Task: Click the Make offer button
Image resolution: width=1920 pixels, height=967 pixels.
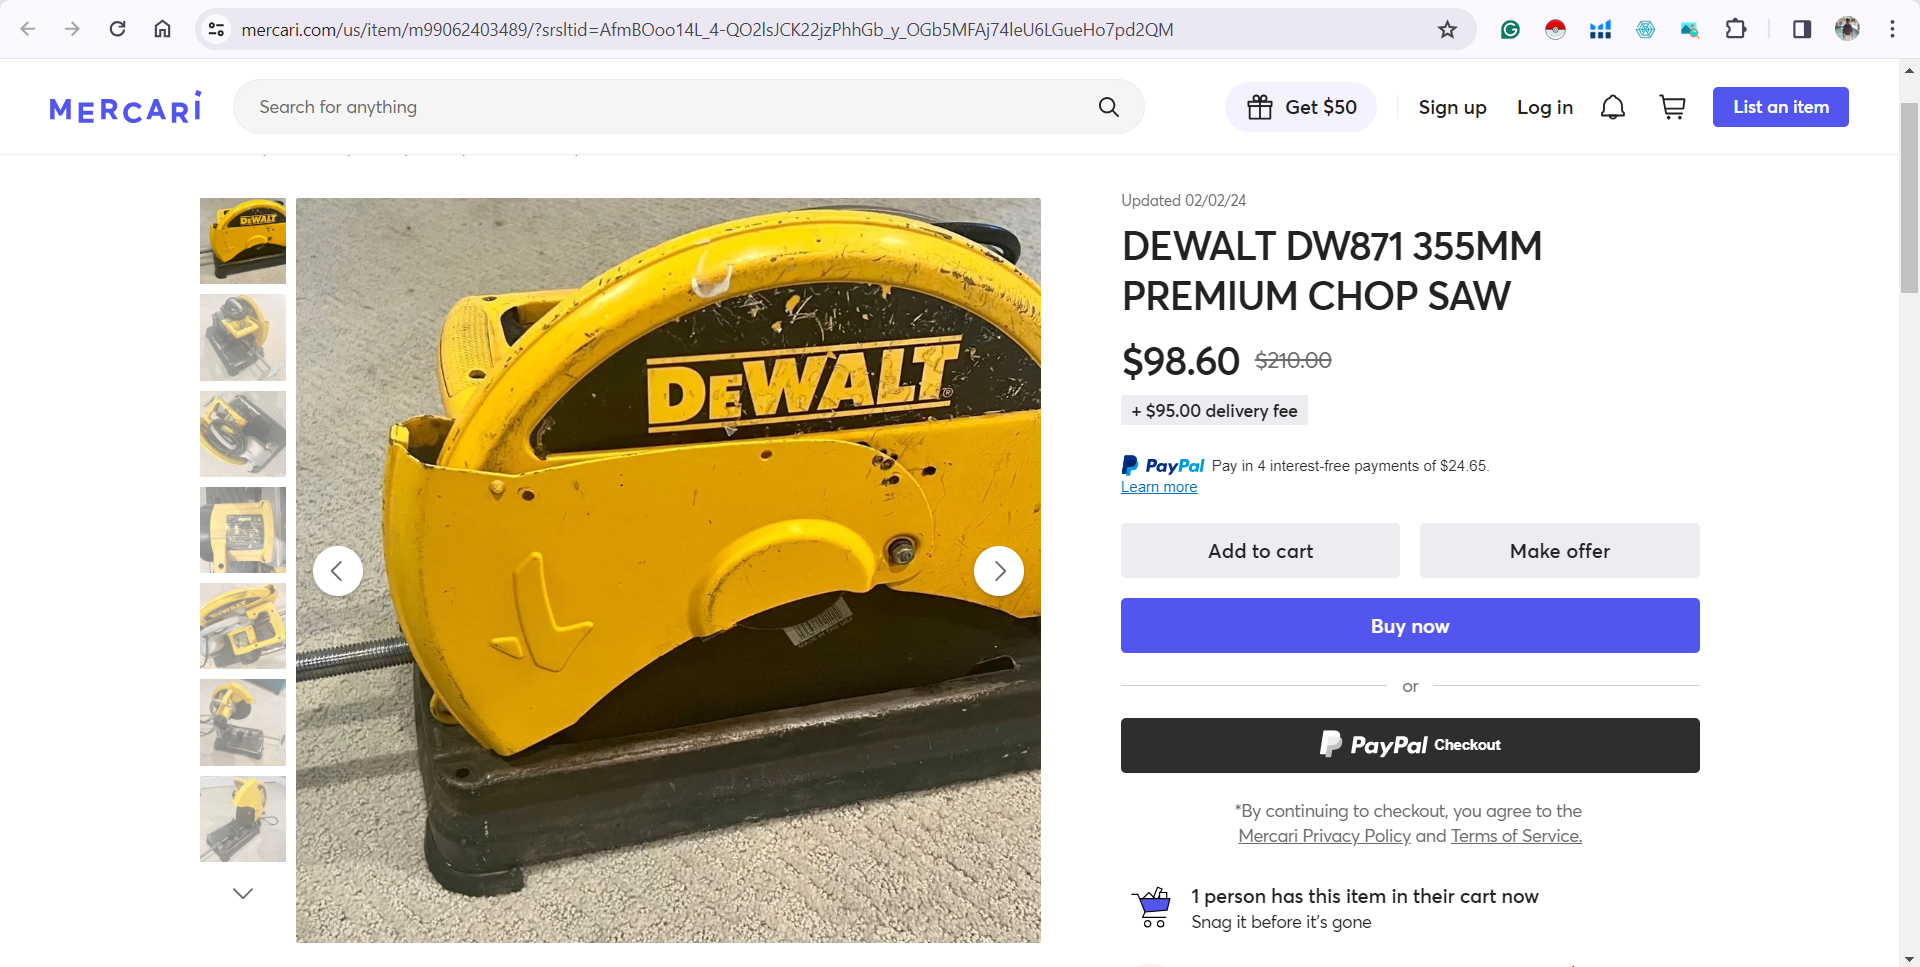Action: 1560,551
